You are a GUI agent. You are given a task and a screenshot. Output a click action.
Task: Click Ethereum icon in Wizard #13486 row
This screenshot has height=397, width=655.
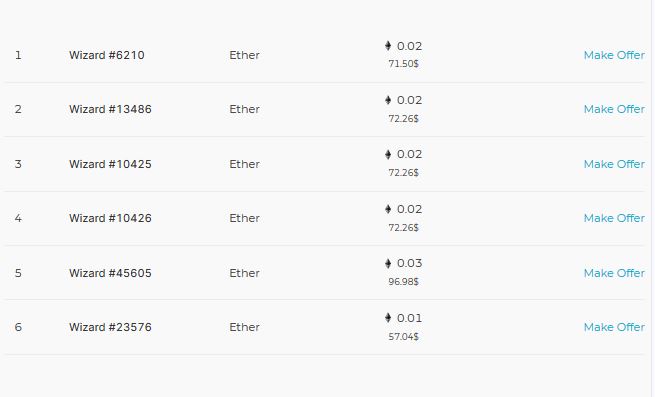(x=388, y=100)
